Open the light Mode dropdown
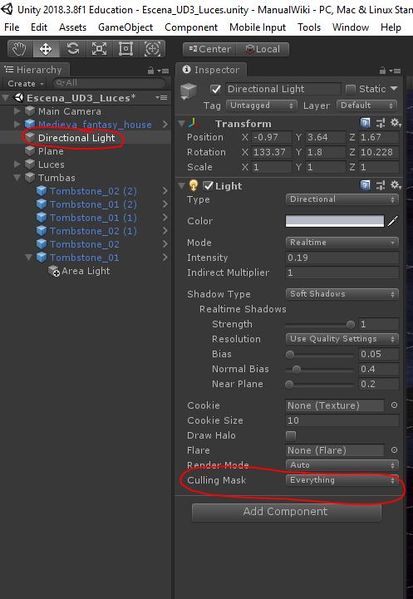The image size is (413, 599). 342,242
